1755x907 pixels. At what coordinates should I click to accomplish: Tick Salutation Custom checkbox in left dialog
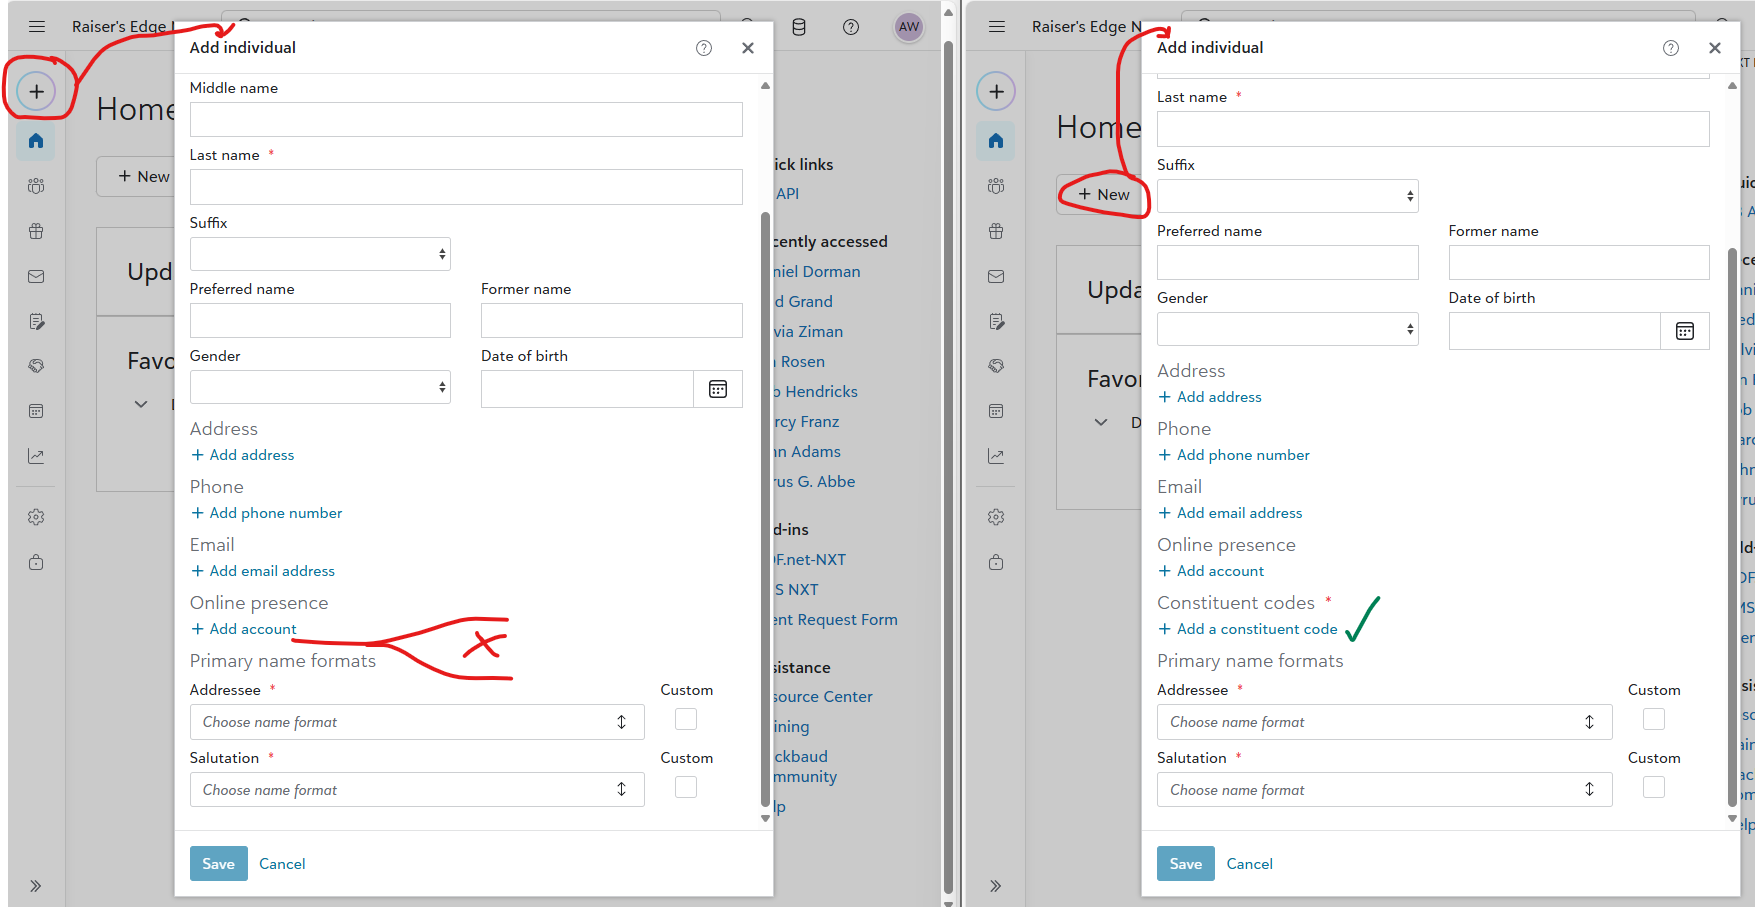686,787
